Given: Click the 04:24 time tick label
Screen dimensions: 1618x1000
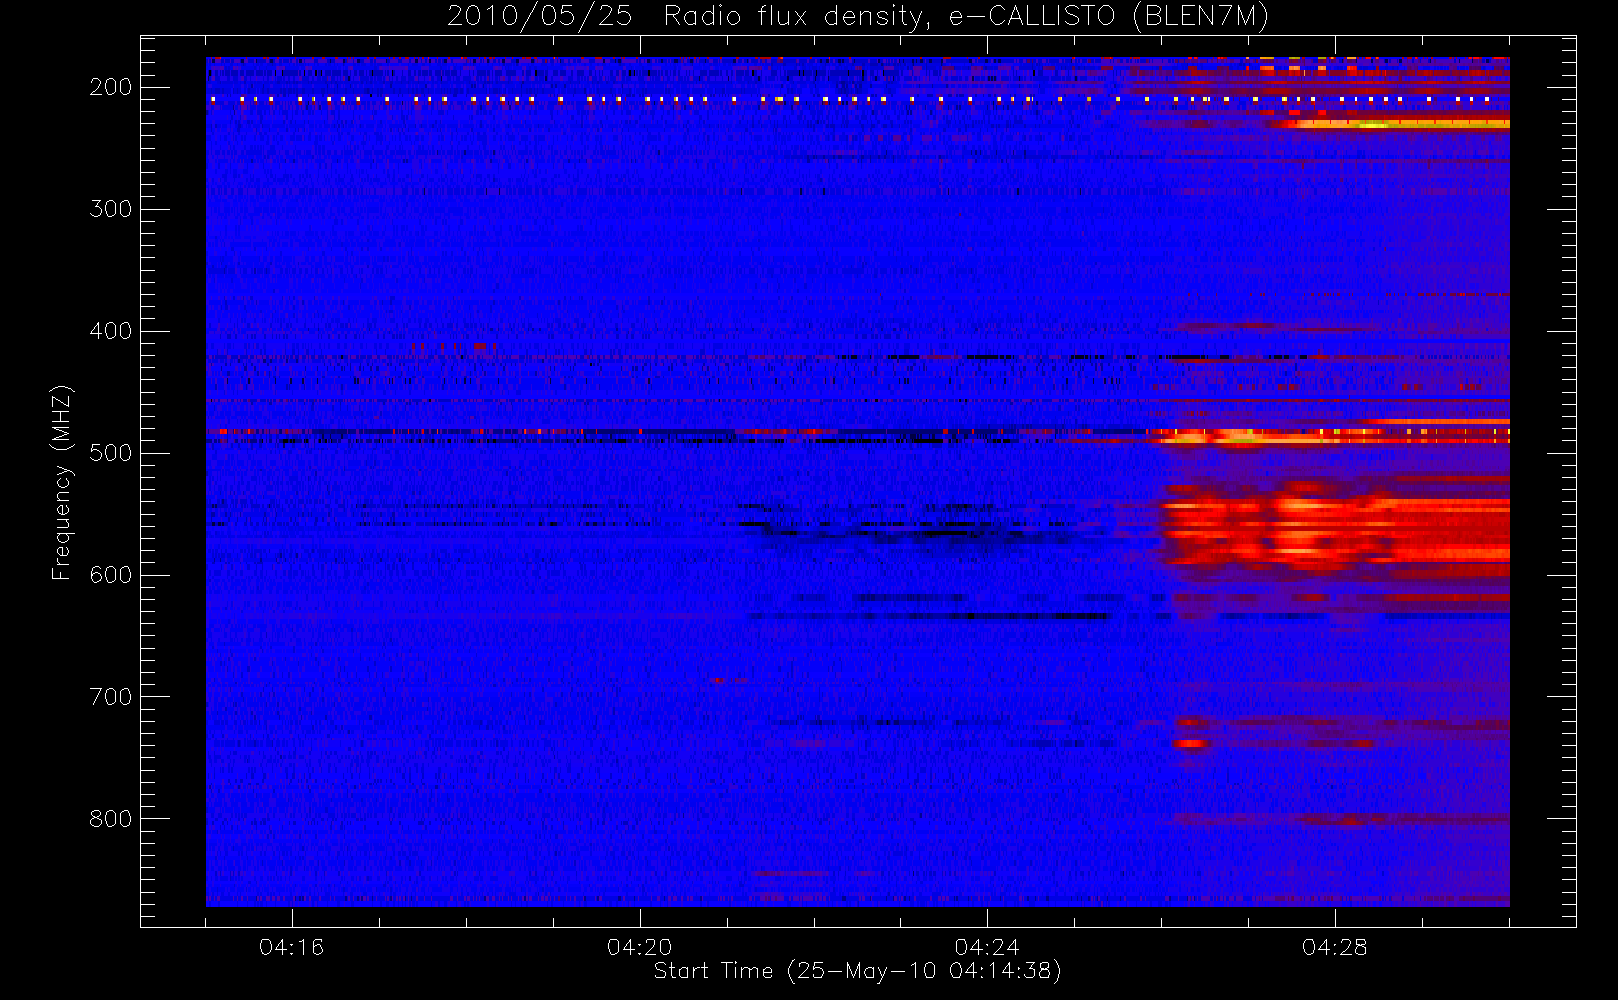Looking at the screenshot, I should pyautogui.click(x=987, y=947).
